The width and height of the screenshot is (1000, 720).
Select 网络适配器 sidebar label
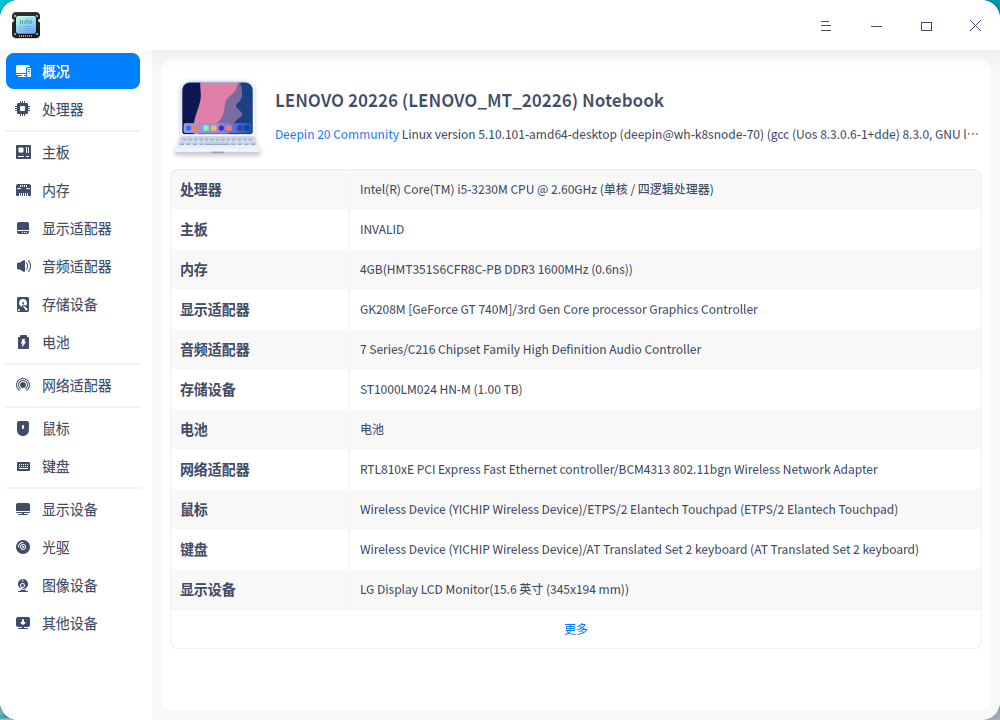[77, 386]
